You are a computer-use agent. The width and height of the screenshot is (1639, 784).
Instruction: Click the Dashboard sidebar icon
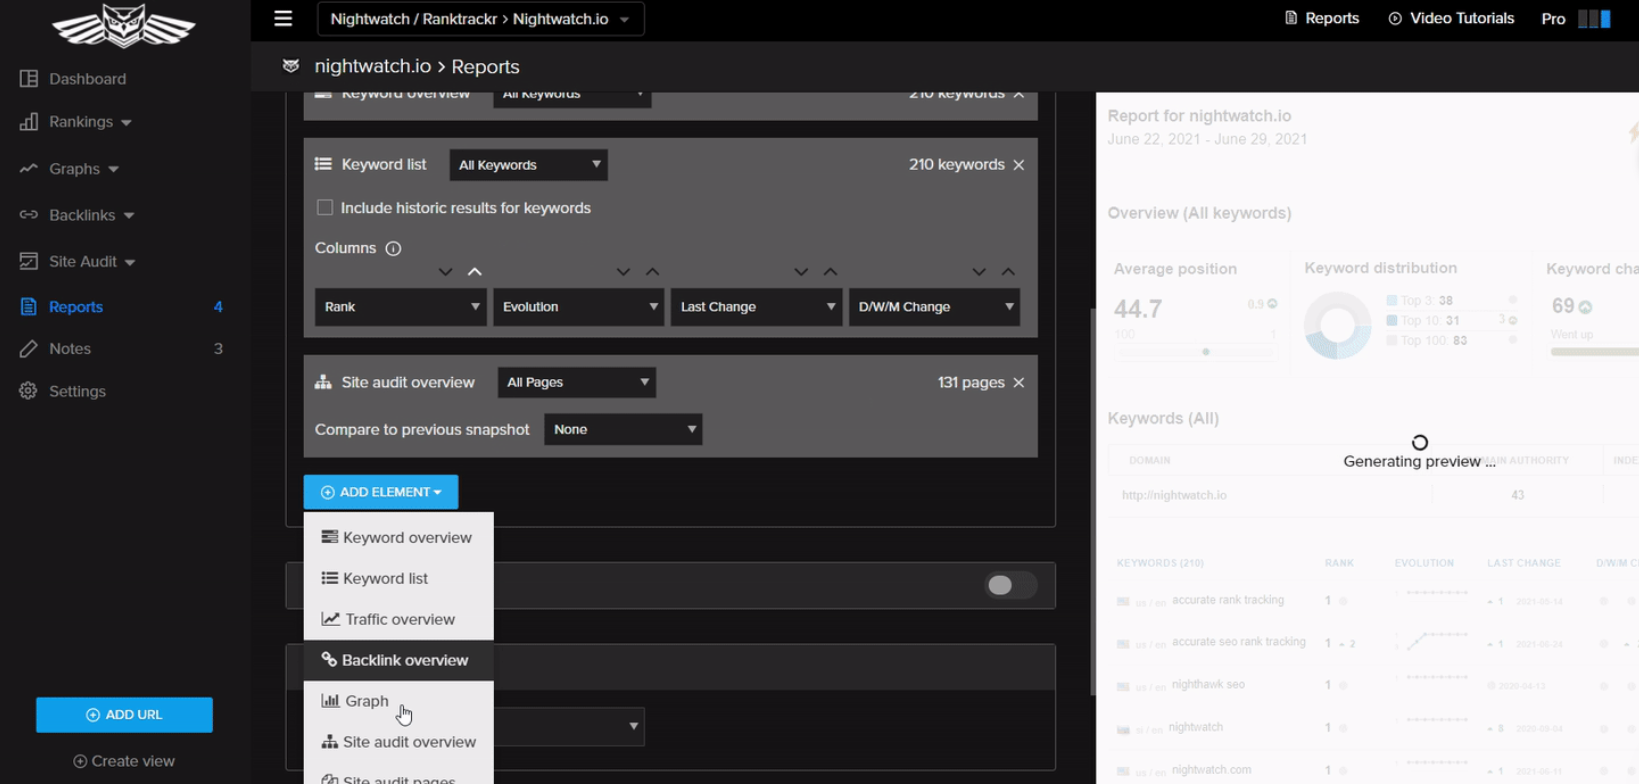point(29,78)
